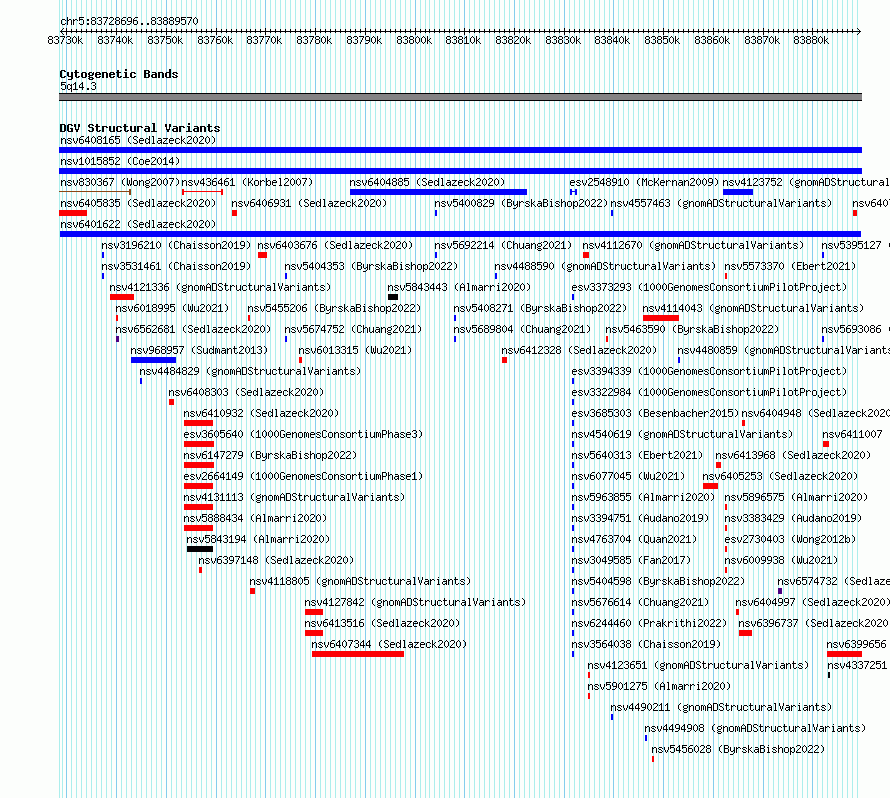The image size is (890, 798).
Task: Click esv2730403 (Wong2012b) label
Action: 790,539
